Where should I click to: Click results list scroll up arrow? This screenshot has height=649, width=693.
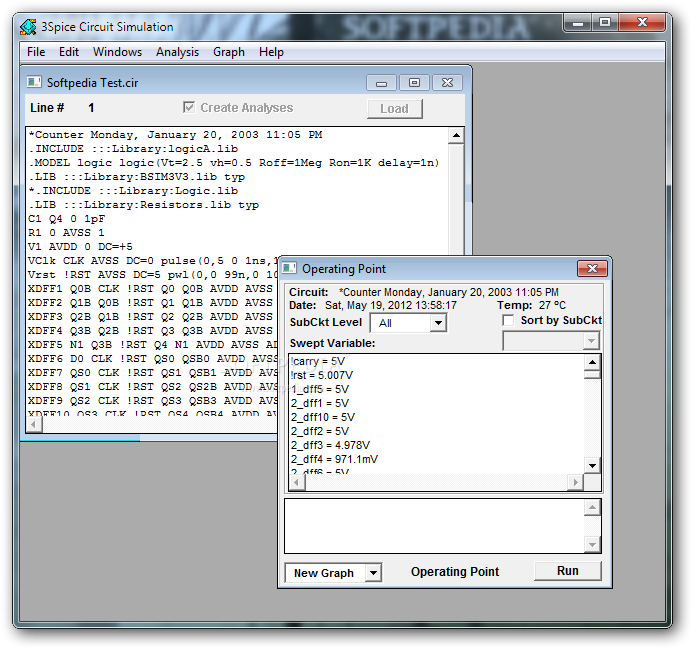click(x=592, y=363)
